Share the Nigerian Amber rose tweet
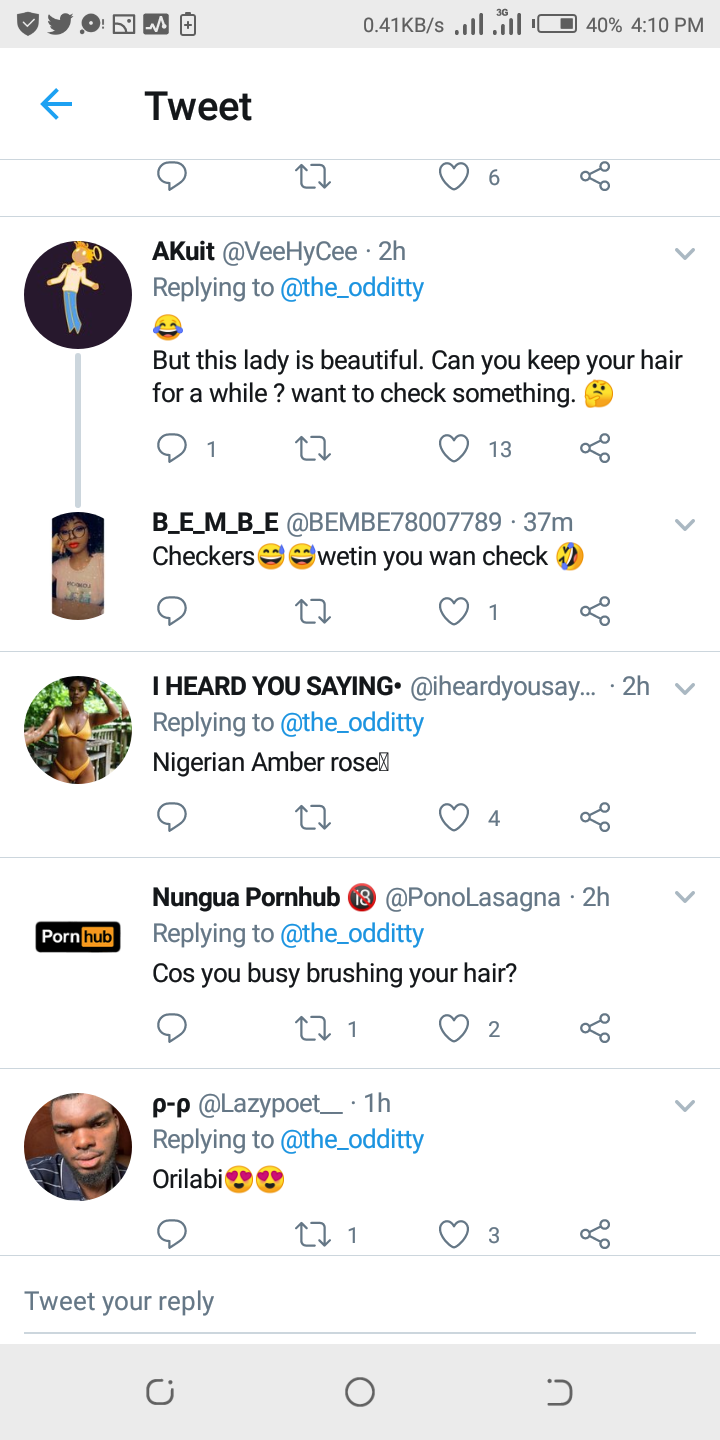The height and width of the screenshot is (1440, 720). click(x=595, y=818)
